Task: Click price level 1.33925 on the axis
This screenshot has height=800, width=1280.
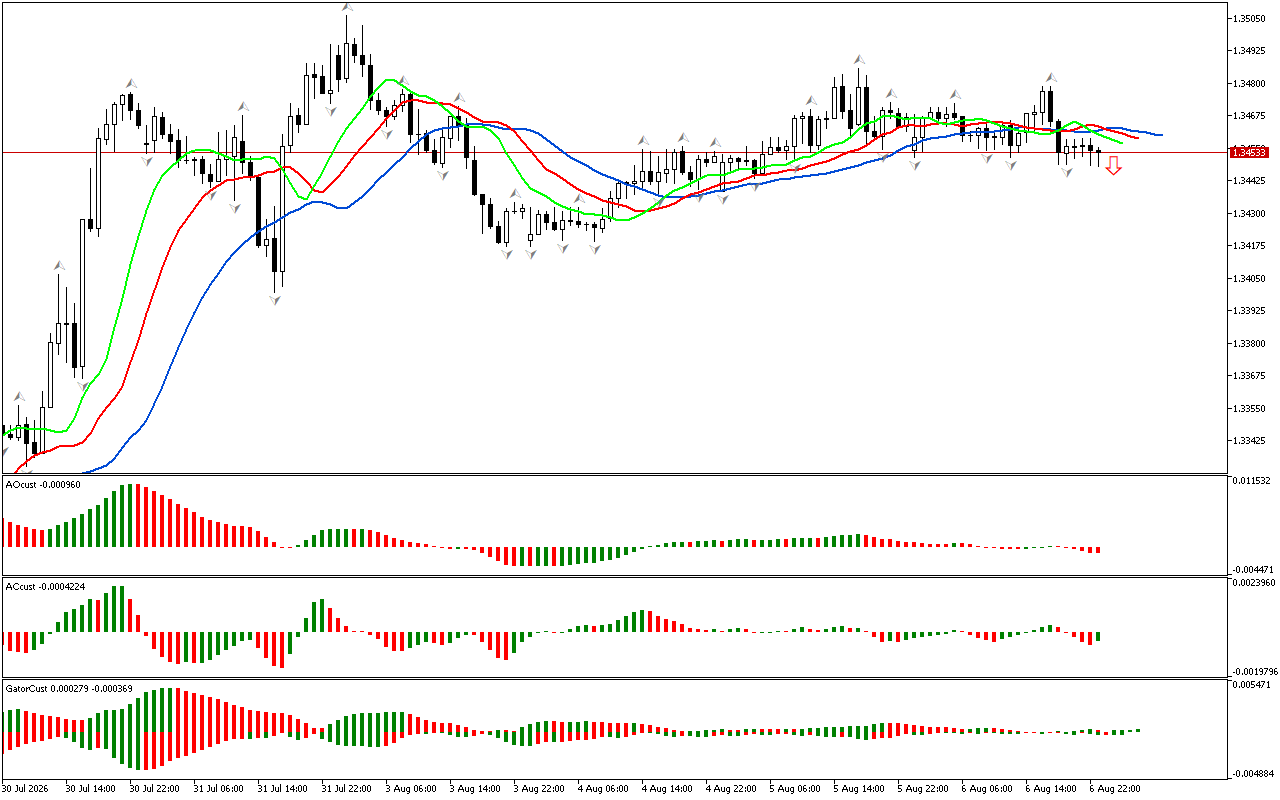Action: [x=1250, y=311]
